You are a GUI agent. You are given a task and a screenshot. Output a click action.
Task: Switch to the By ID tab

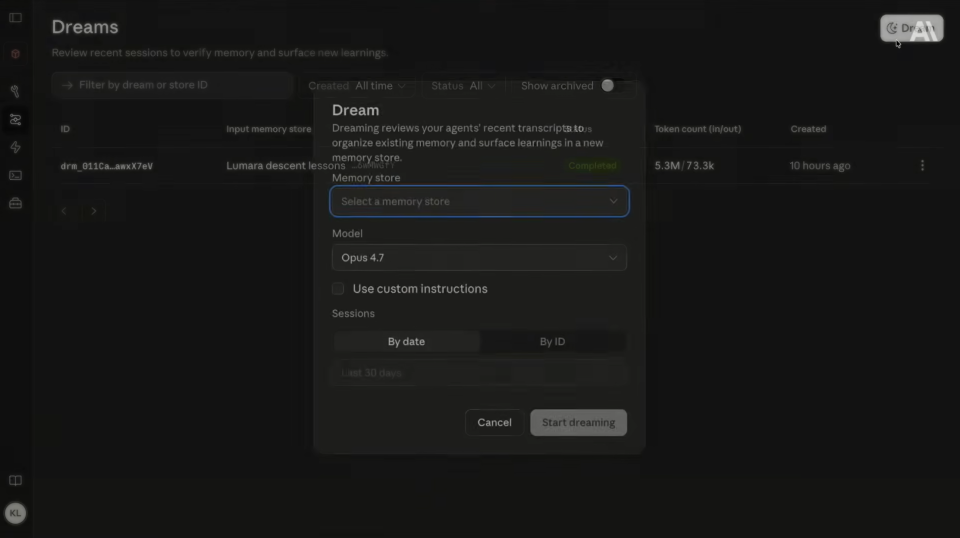552,342
